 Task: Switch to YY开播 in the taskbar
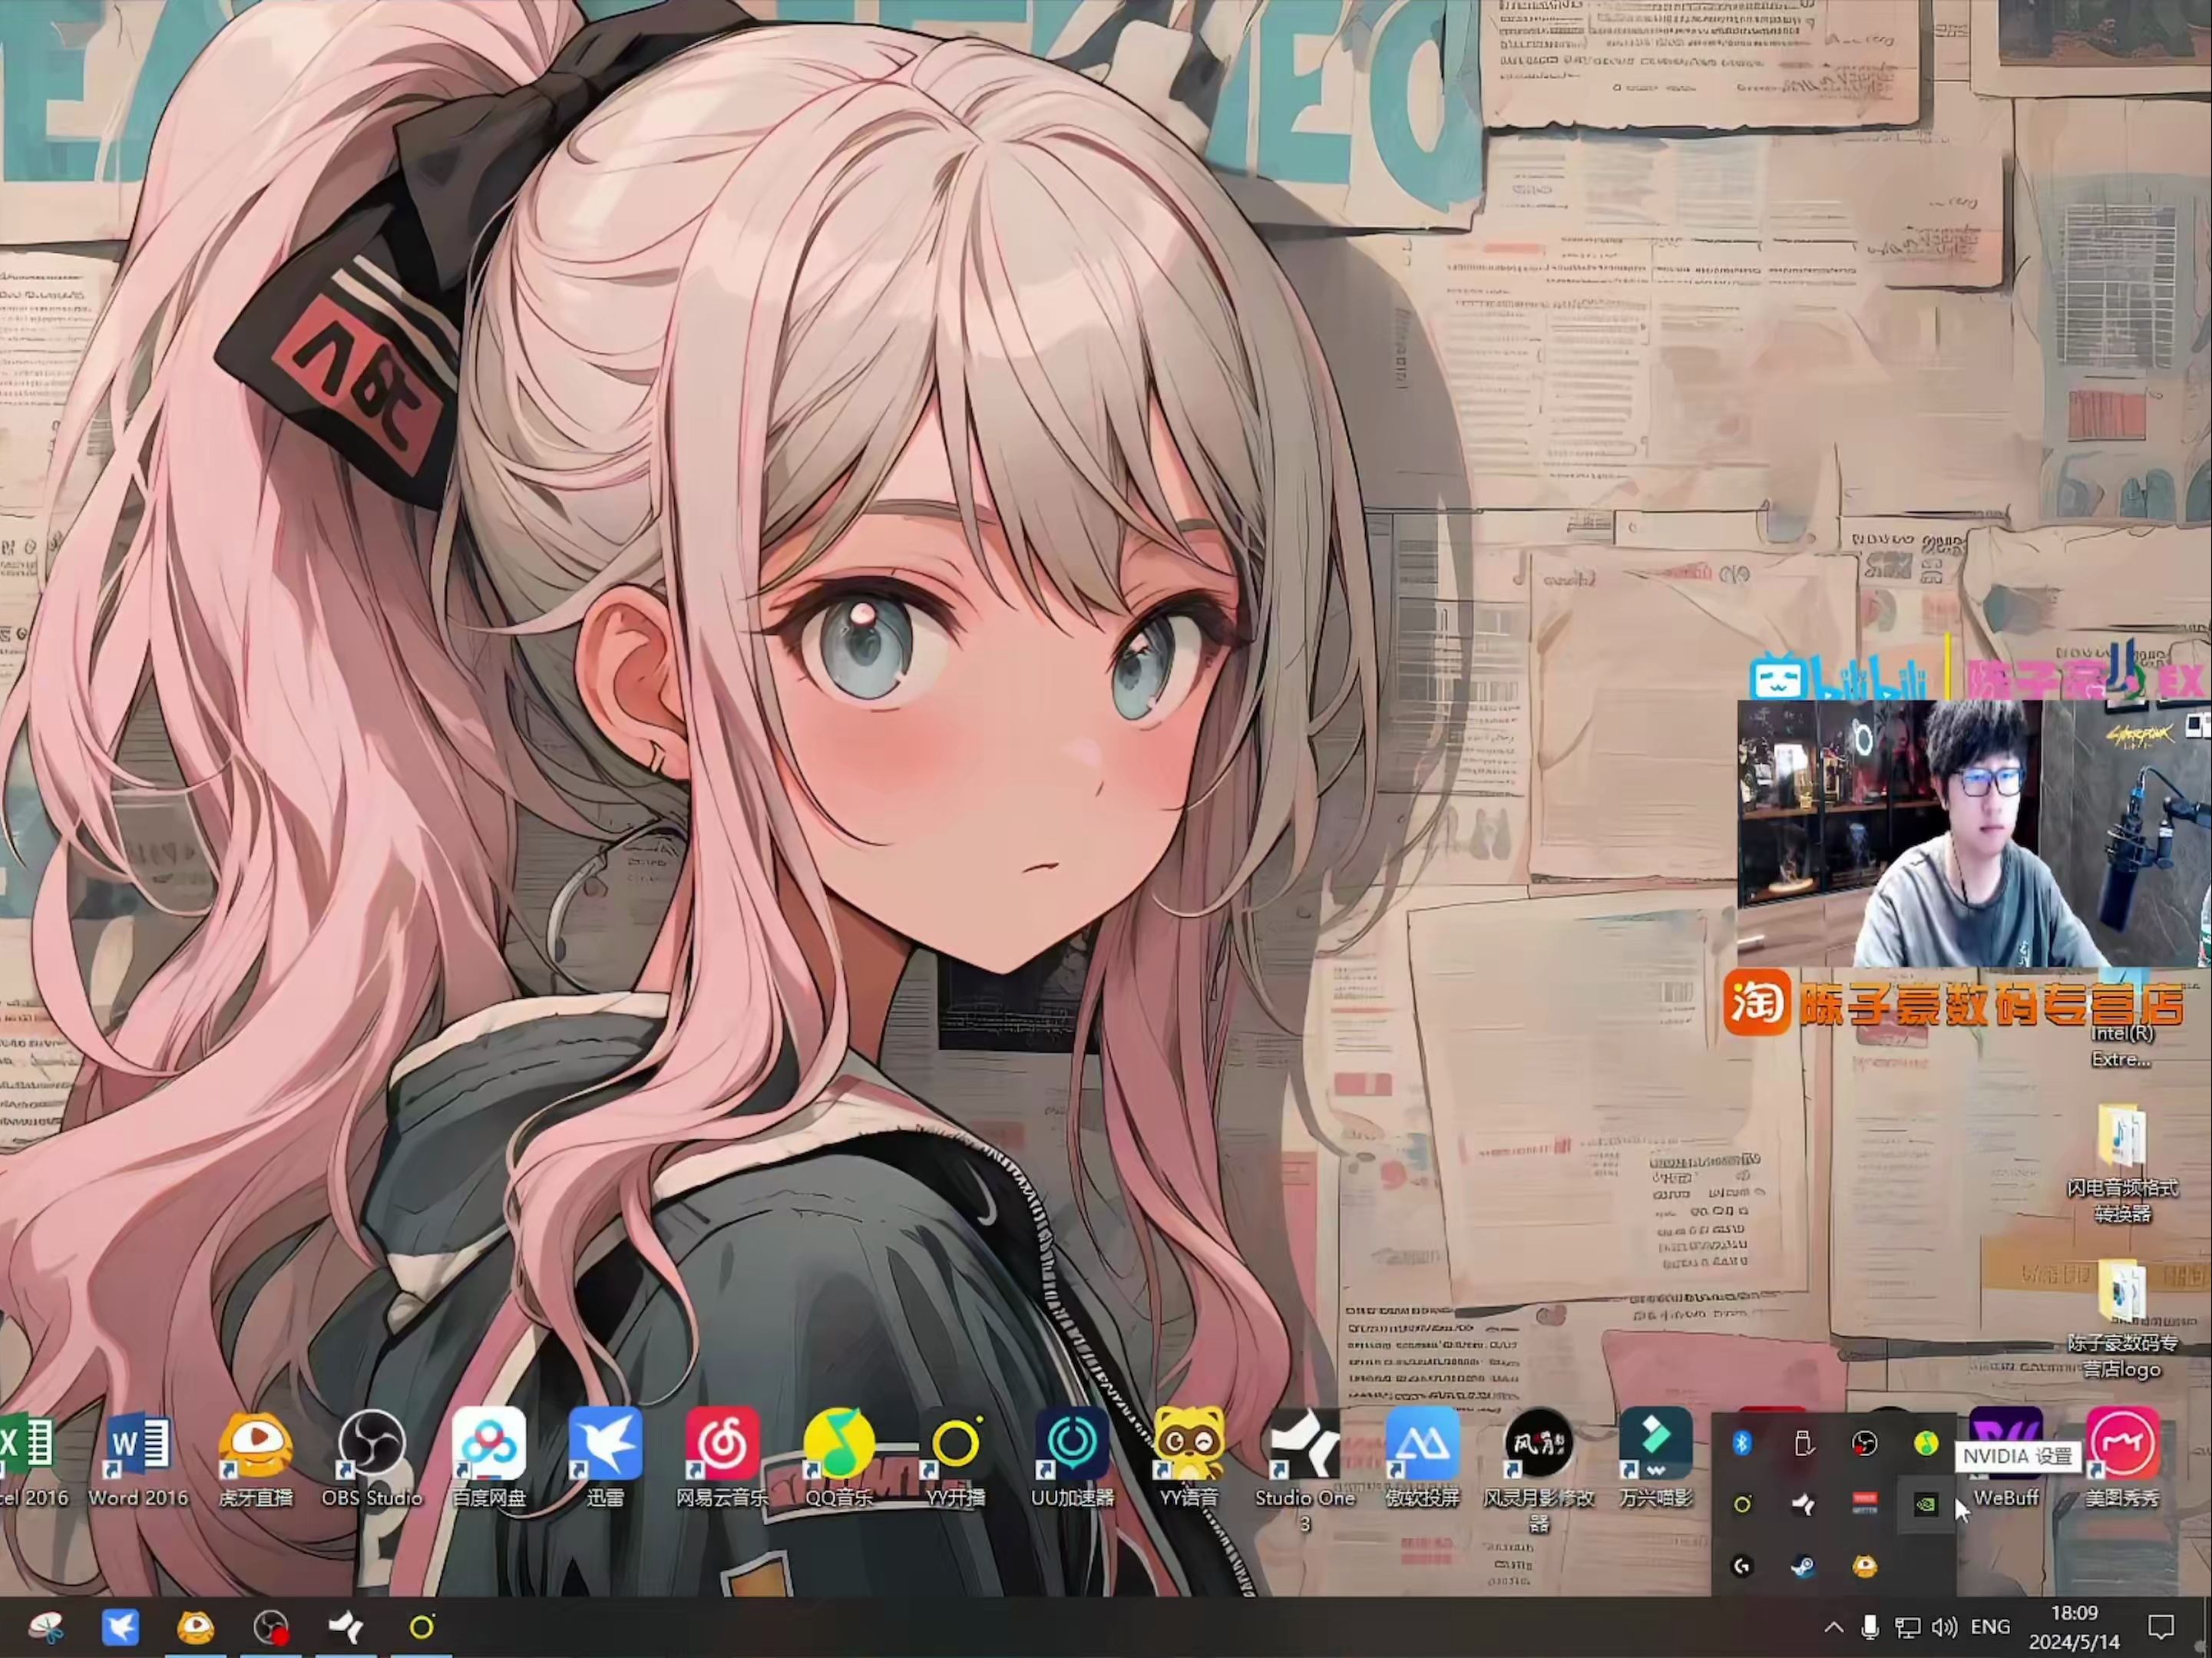tap(421, 1628)
